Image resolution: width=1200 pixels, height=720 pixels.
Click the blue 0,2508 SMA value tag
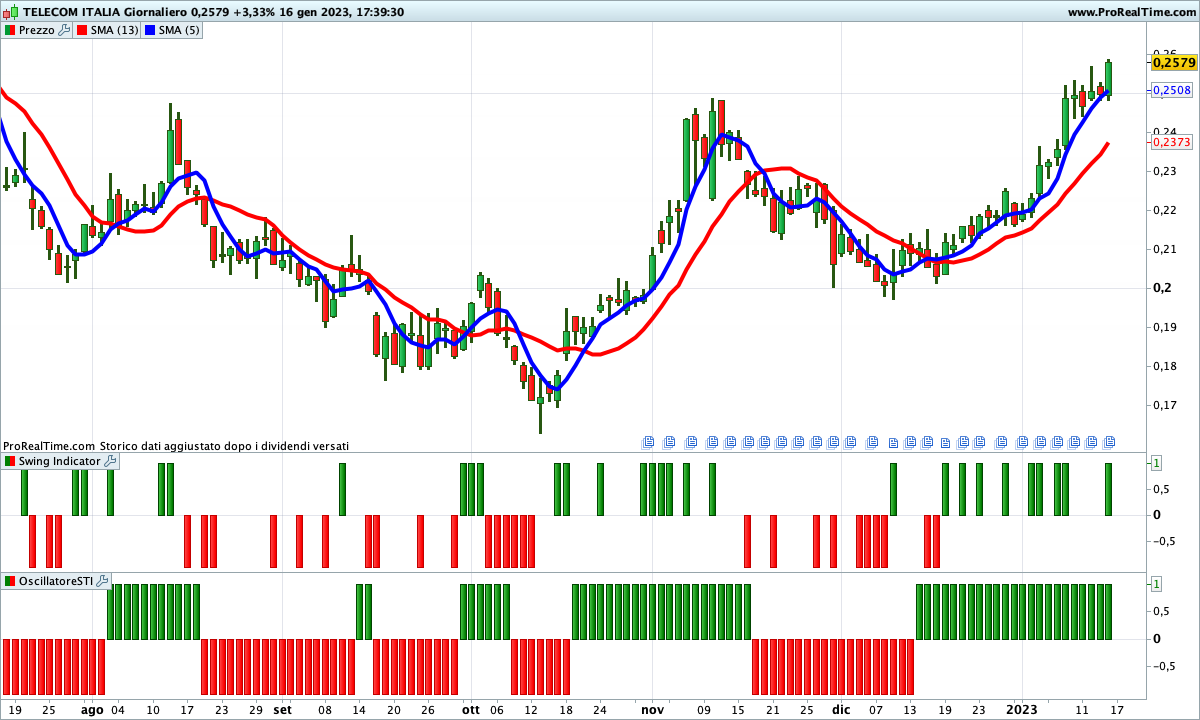coord(1172,90)
